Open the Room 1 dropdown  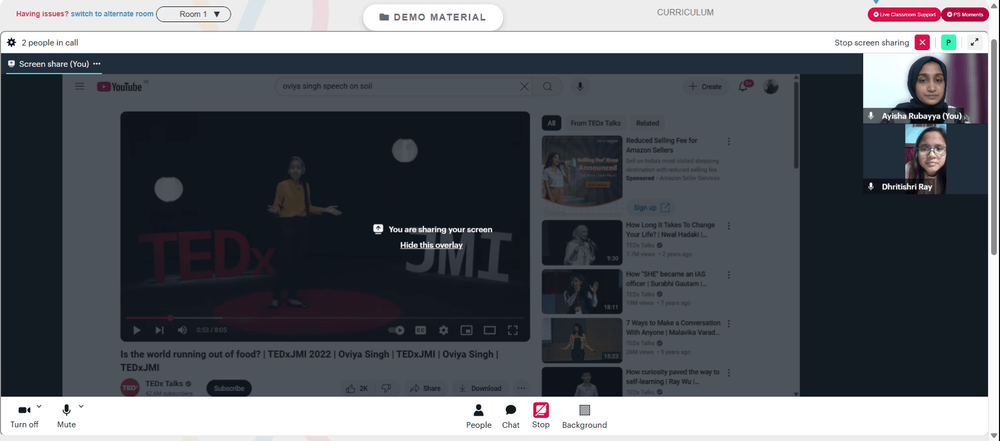coord(194,14)
